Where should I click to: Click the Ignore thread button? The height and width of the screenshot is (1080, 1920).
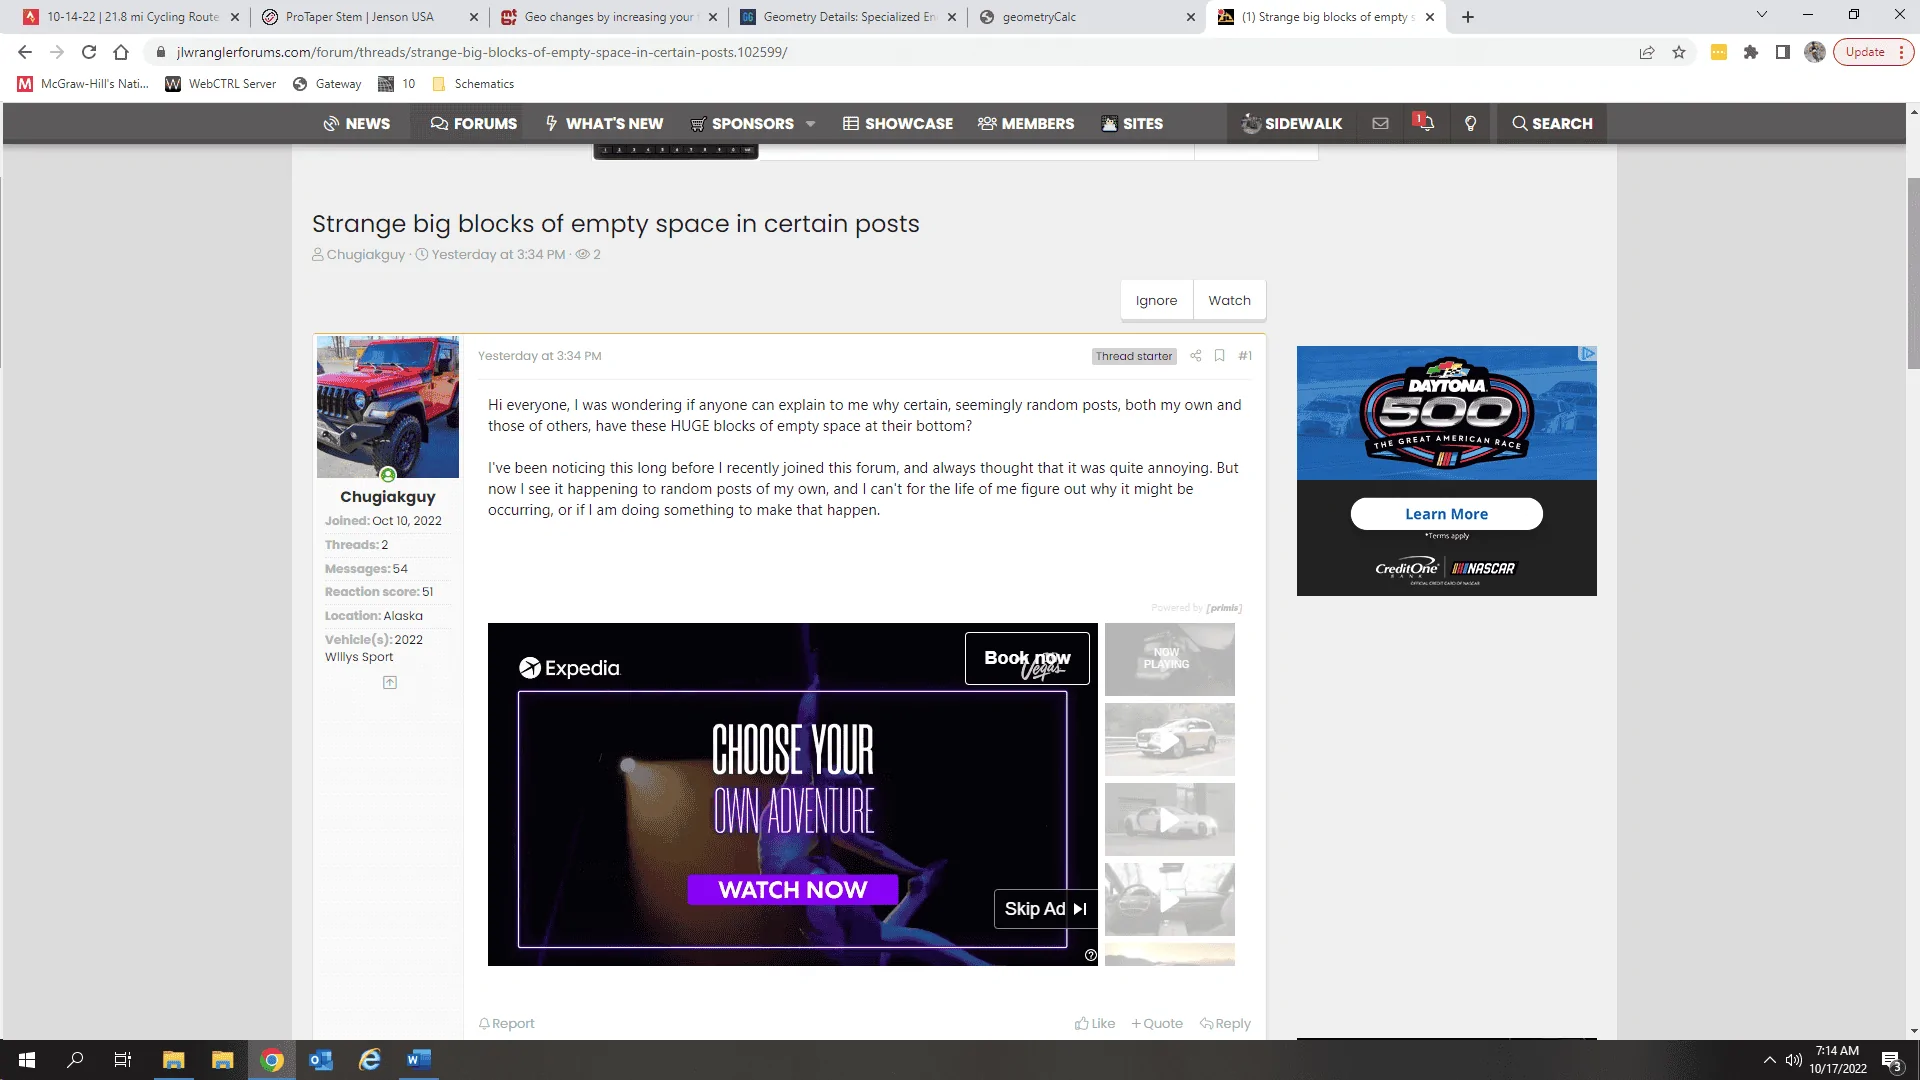[x=1156, y=300]
